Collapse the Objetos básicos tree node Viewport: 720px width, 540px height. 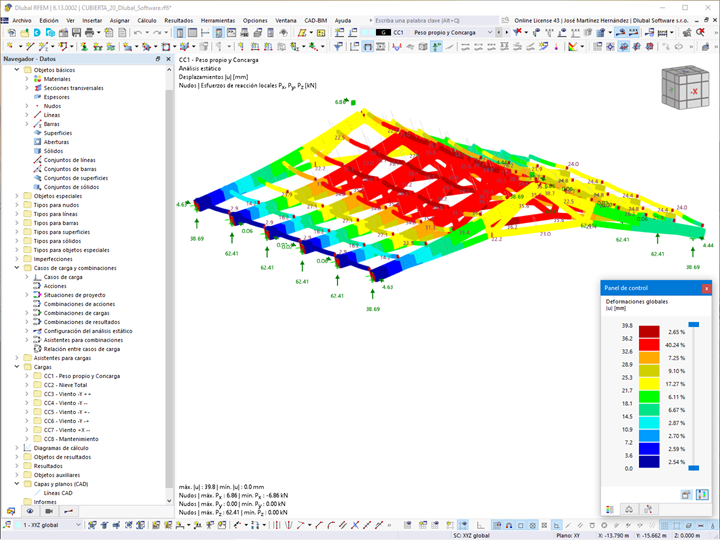click(x=17, y=70)
